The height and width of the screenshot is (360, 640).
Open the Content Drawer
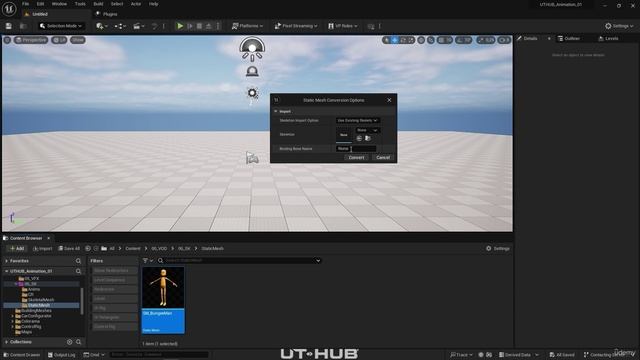pyautogui.click(x=22, y=355)
